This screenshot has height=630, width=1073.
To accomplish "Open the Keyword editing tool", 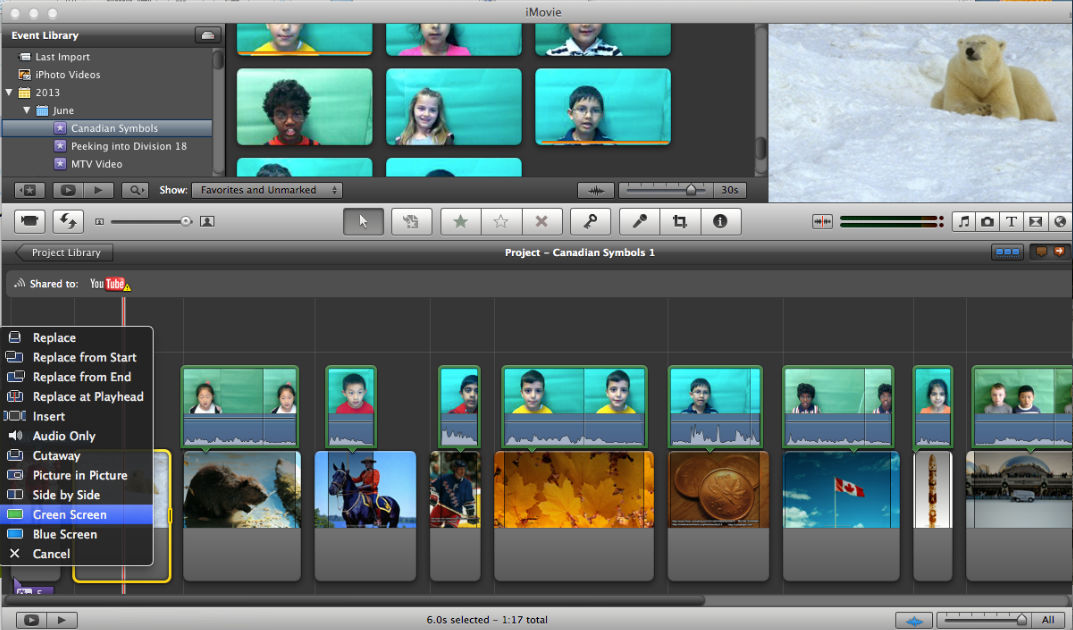I will [x=590, y=221].
